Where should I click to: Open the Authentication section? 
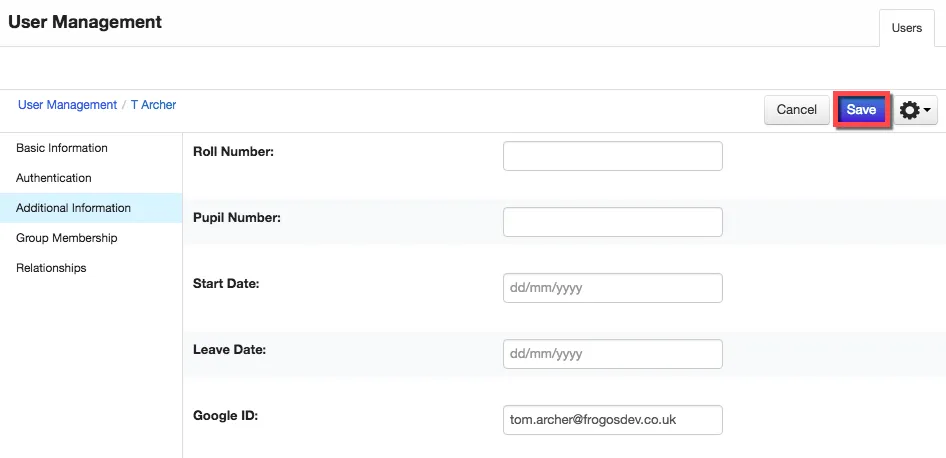tap(54, 178)
